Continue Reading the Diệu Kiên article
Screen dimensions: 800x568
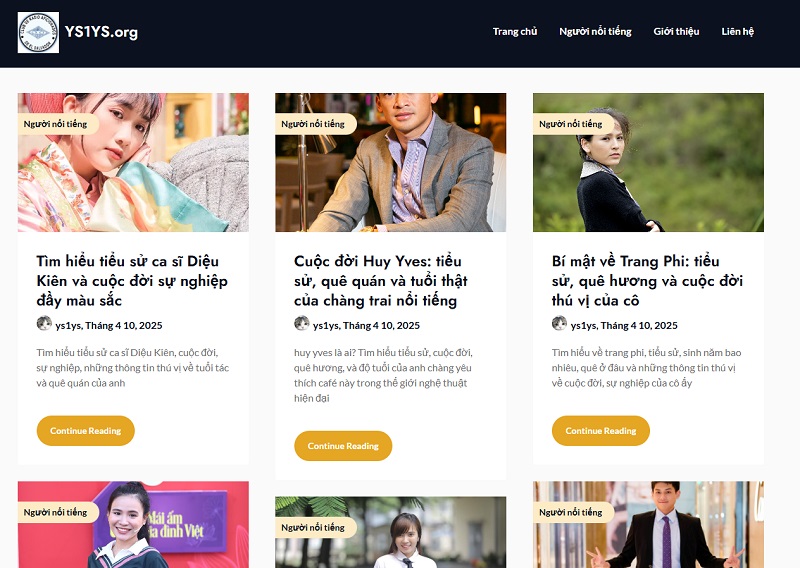point(86,431)
